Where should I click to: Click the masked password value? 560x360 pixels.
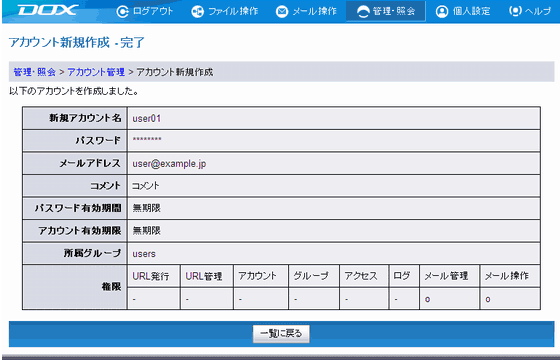point(147,140)
